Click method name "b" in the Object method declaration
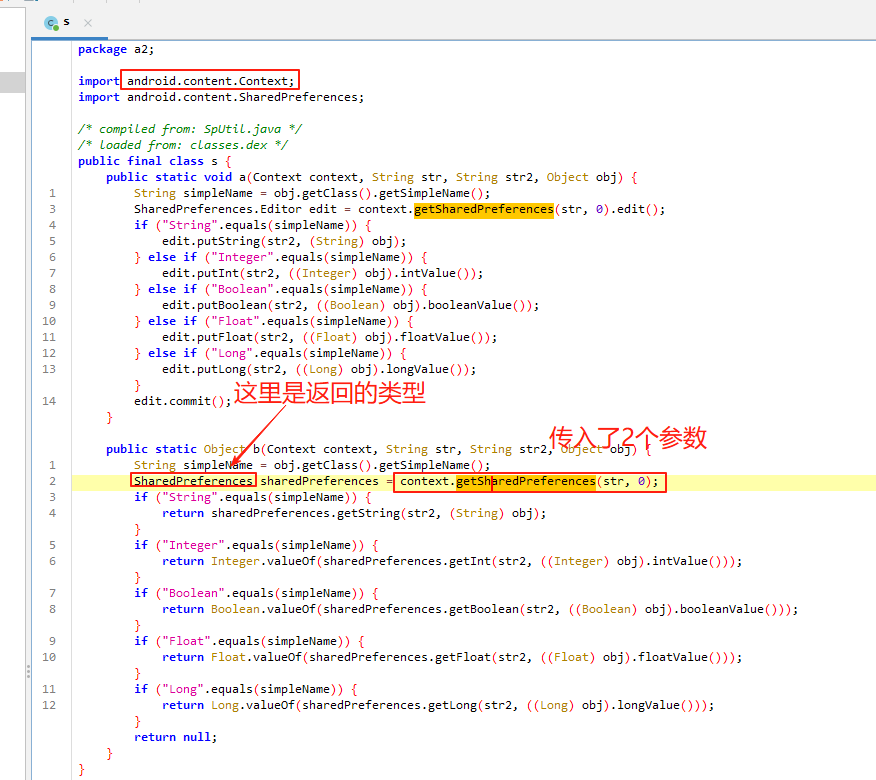This screenshot has height=780, width=876. [x=256, y=449]
